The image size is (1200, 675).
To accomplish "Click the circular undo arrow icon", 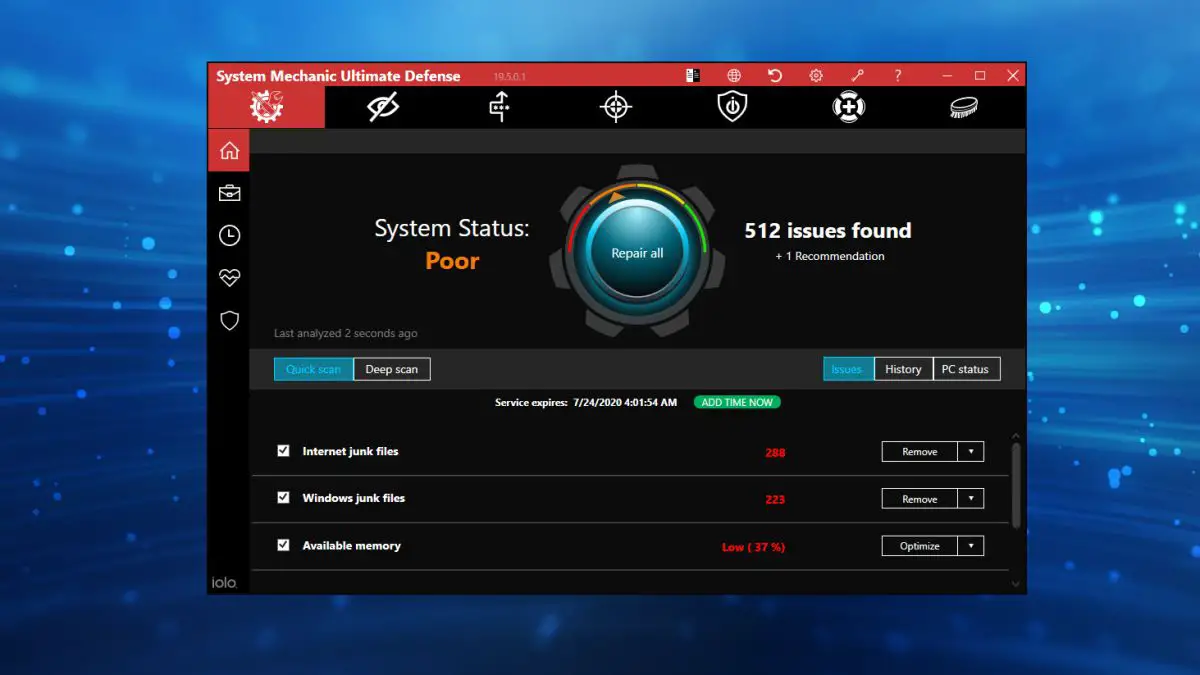I will (x=775, y=75).
